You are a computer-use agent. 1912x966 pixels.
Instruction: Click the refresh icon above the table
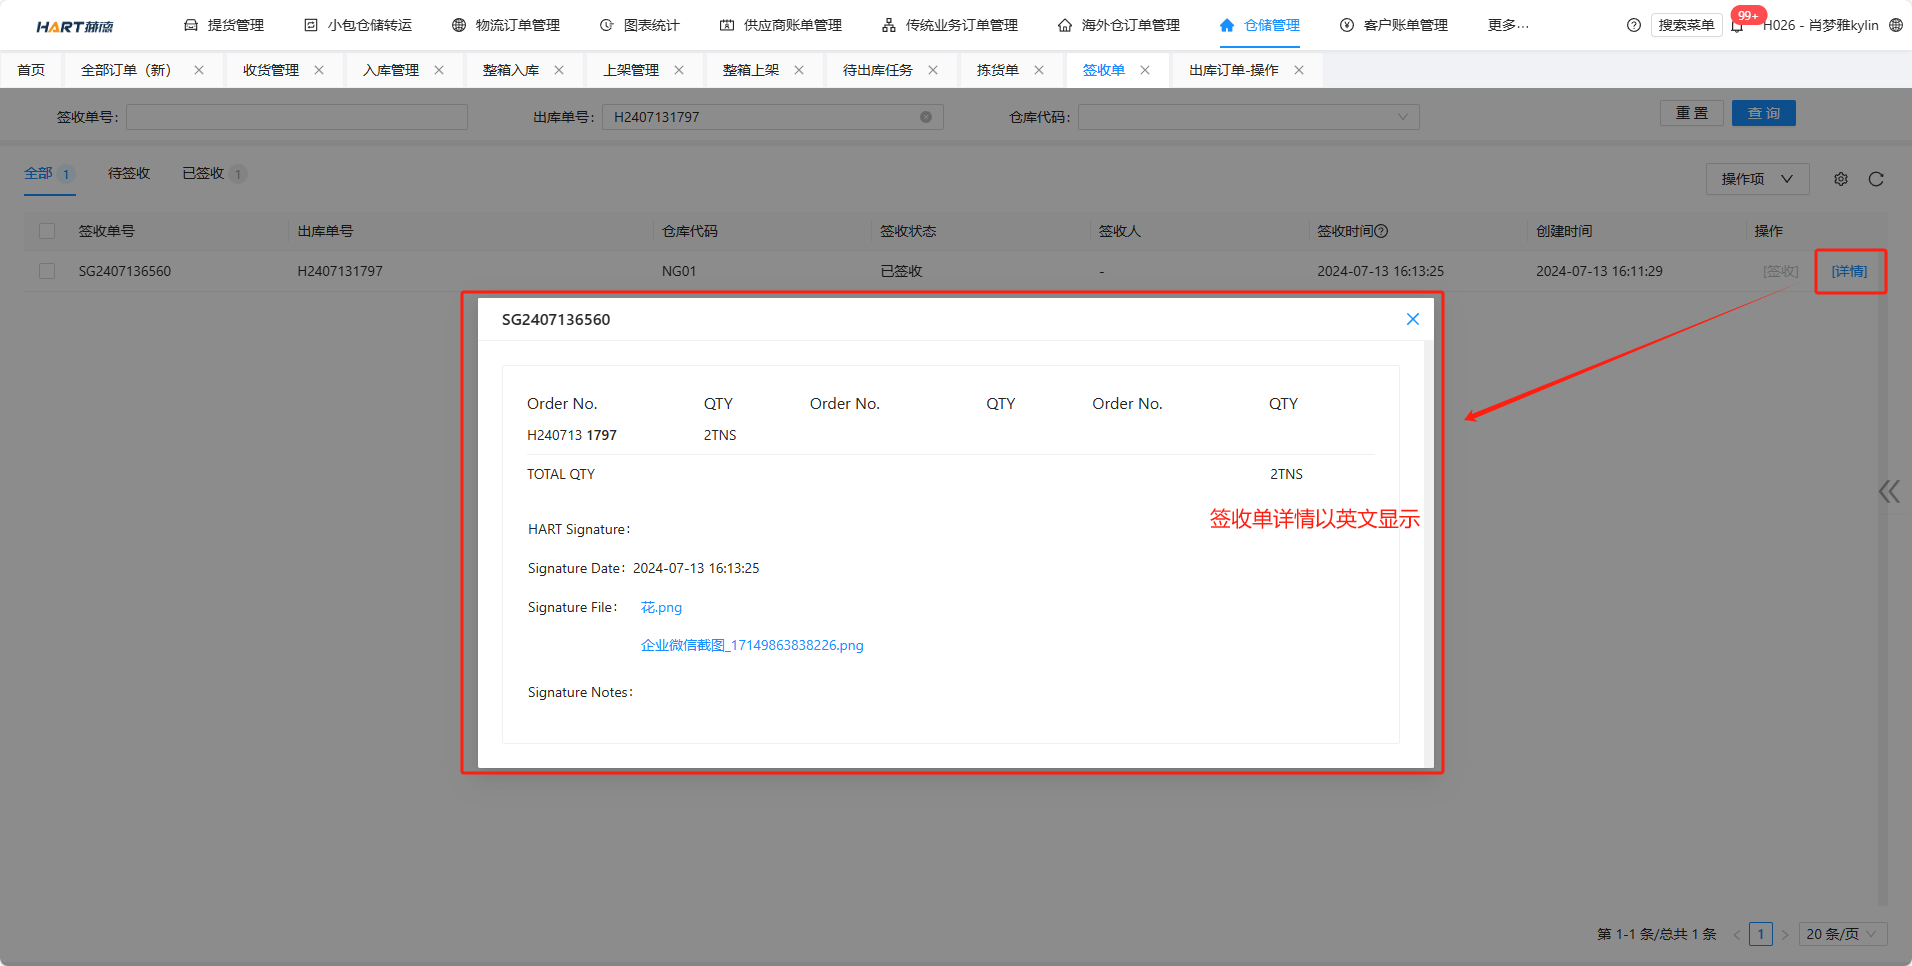[1875, 179]
